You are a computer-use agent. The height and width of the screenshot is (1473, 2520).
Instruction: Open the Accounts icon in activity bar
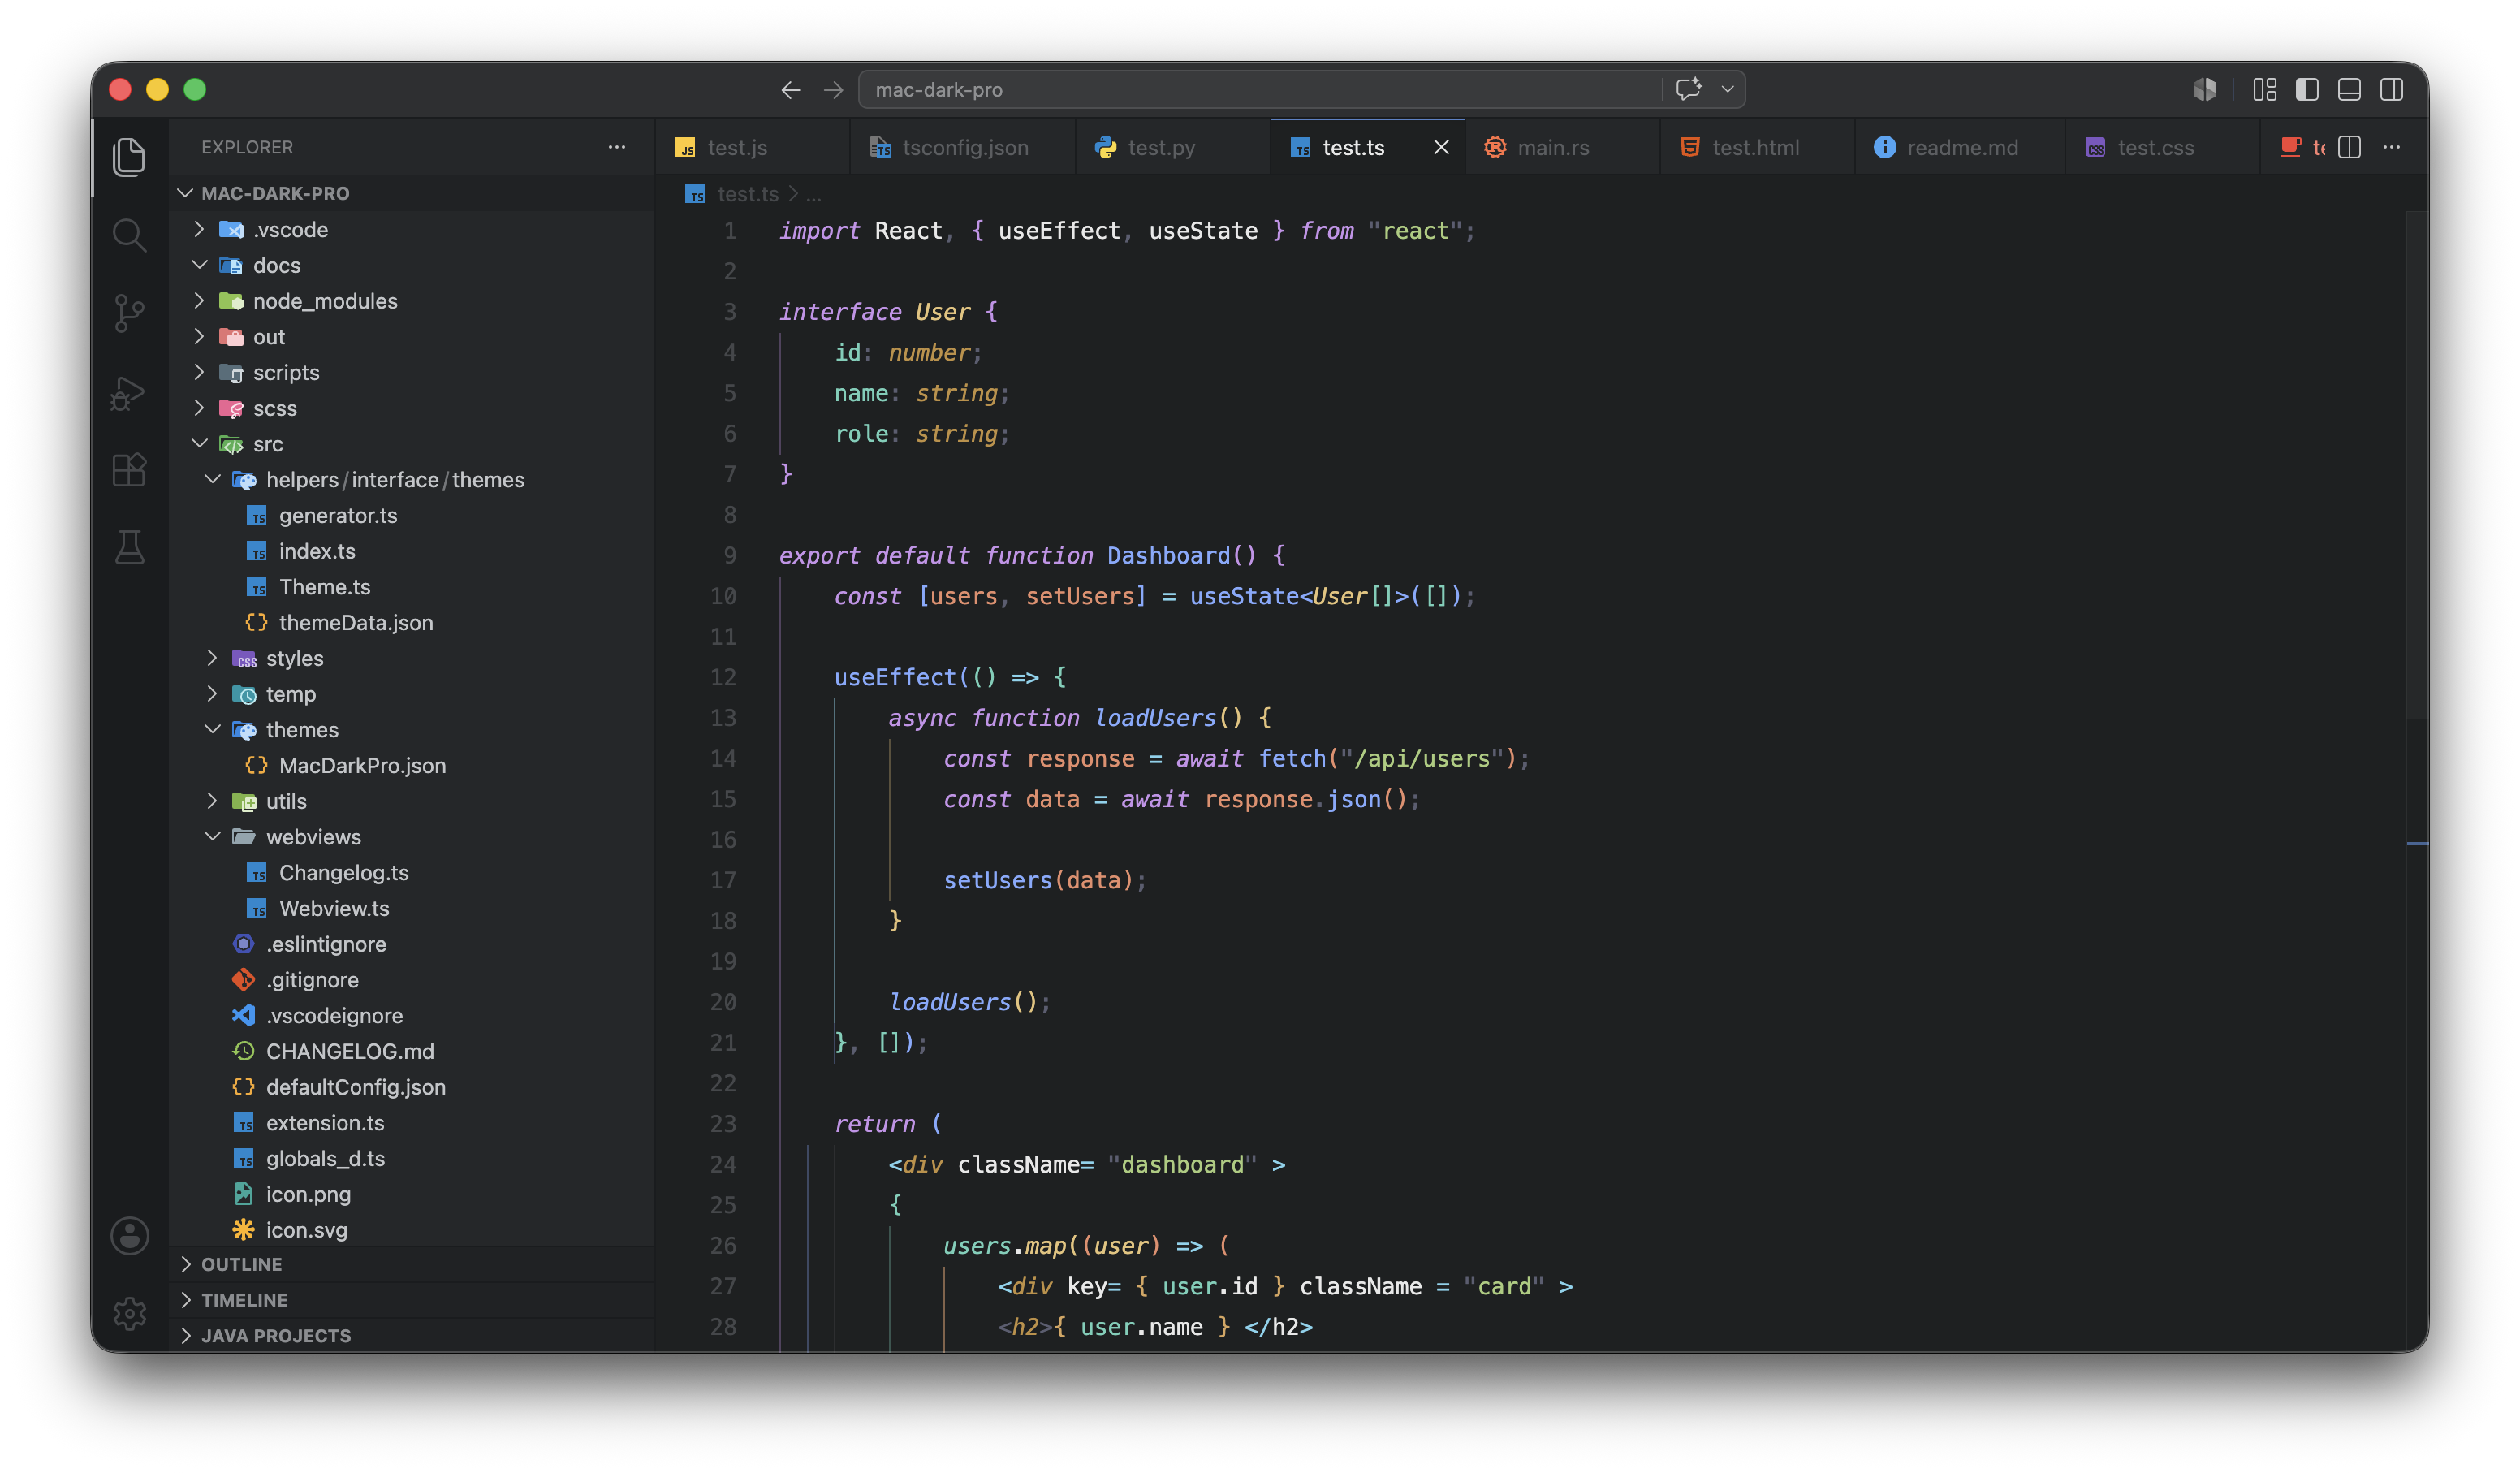tap(129, 1236)
